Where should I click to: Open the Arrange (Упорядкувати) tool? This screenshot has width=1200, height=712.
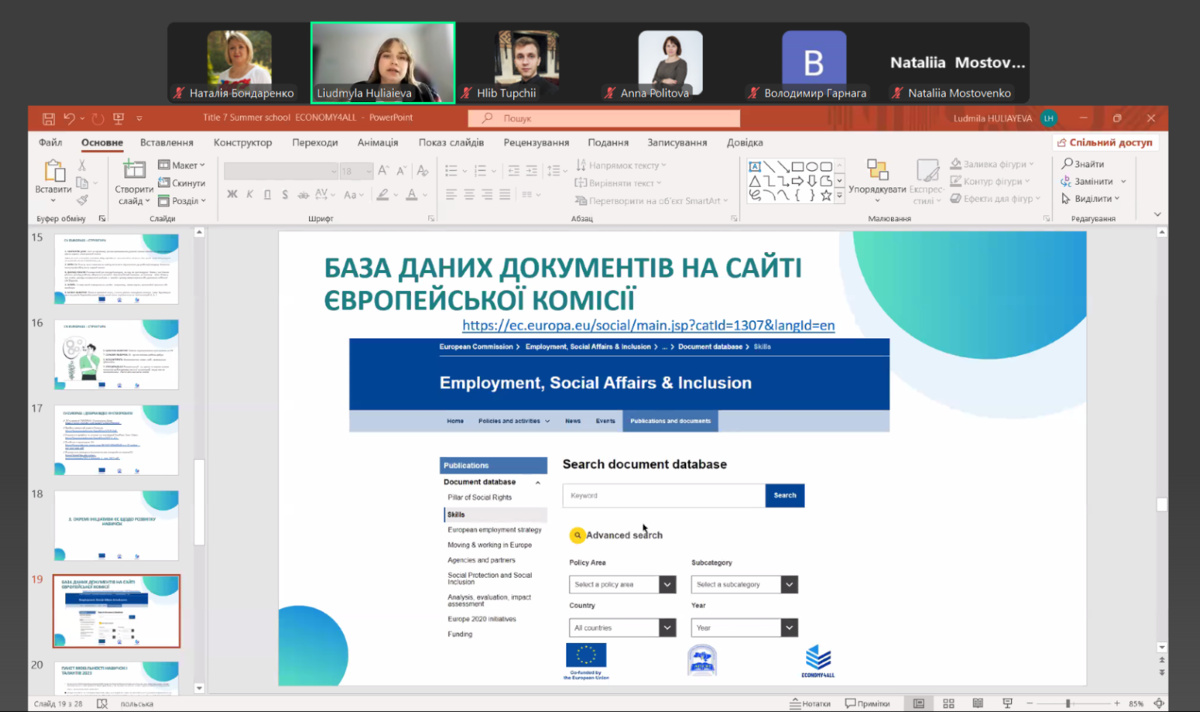877,180
